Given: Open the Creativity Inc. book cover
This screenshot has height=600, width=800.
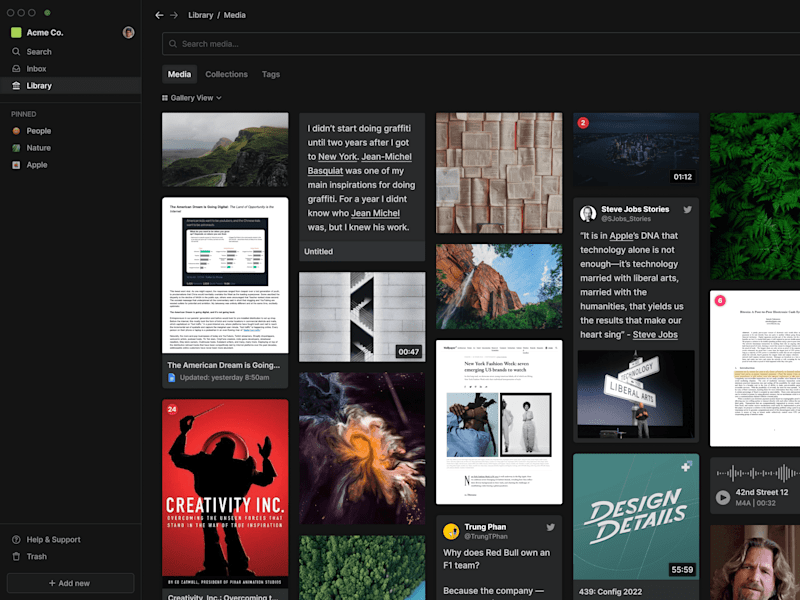Looking at the screenshot, I should click(x=225, y=493).
